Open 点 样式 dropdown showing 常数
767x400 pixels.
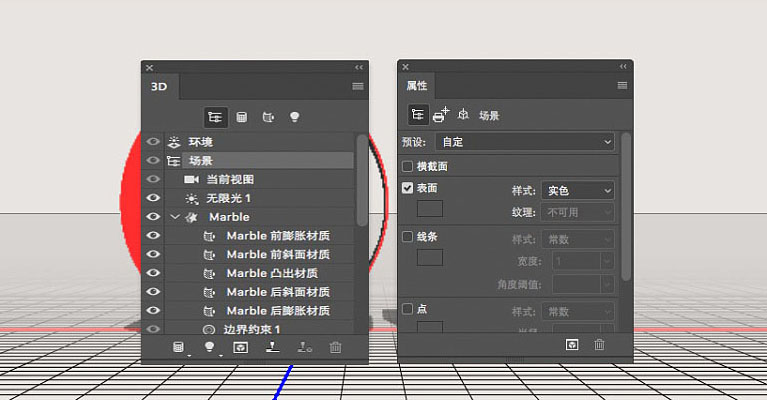pos(578,311)
